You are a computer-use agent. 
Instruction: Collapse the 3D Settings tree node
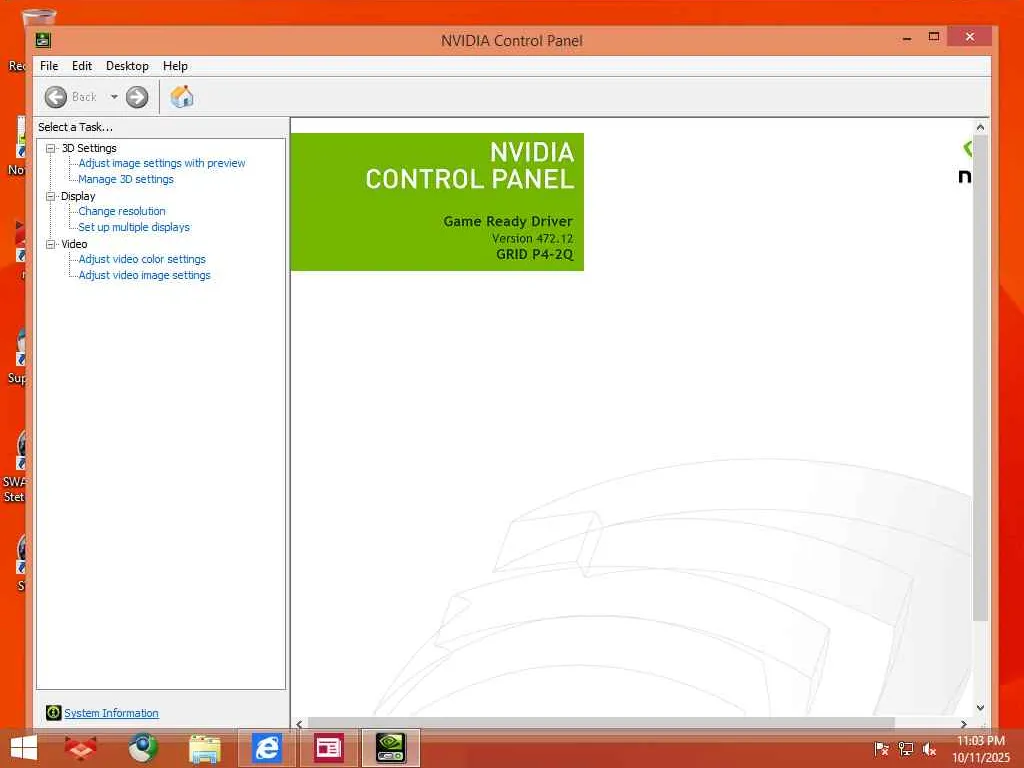50,148
